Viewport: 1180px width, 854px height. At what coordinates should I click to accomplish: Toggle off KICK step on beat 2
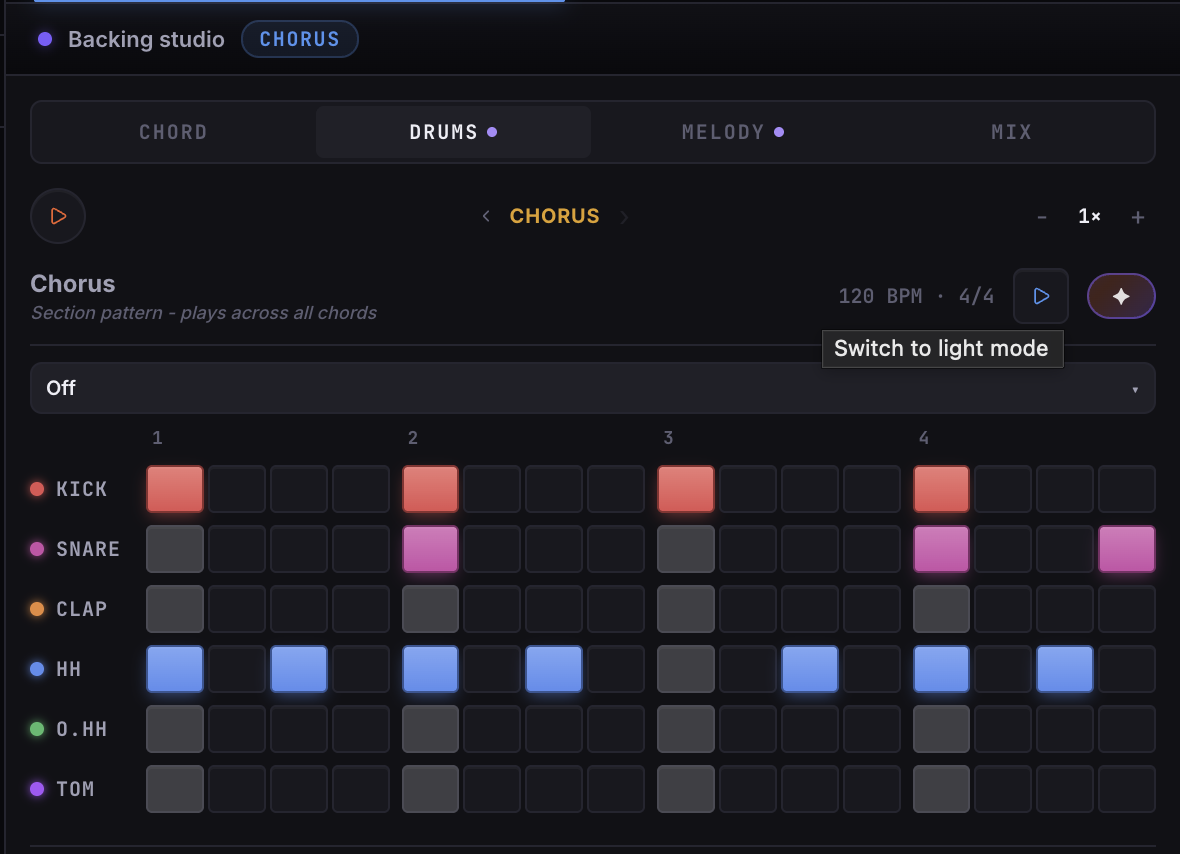pos(430,489)
